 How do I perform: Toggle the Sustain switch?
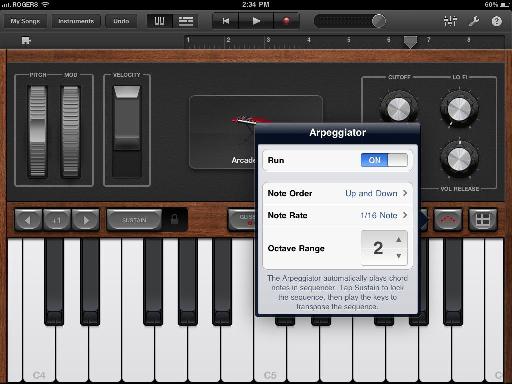coord(134,220)
